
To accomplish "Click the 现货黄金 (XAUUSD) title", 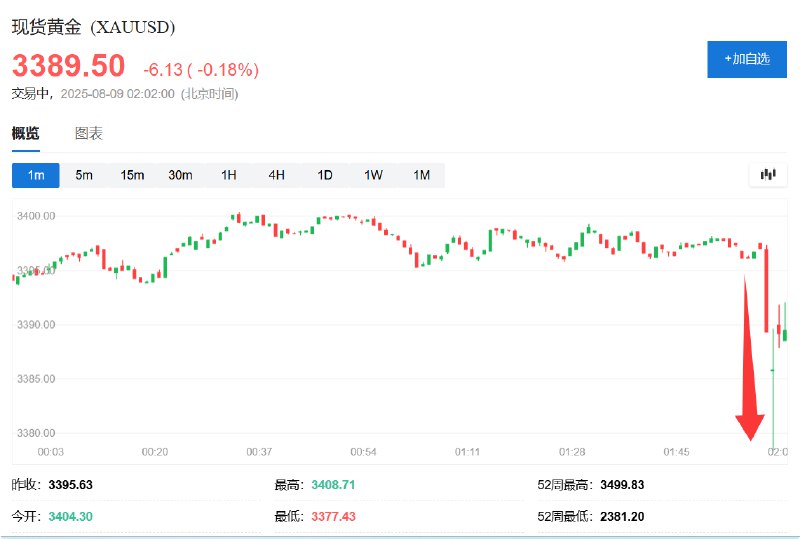I will (x=93, y=27).
